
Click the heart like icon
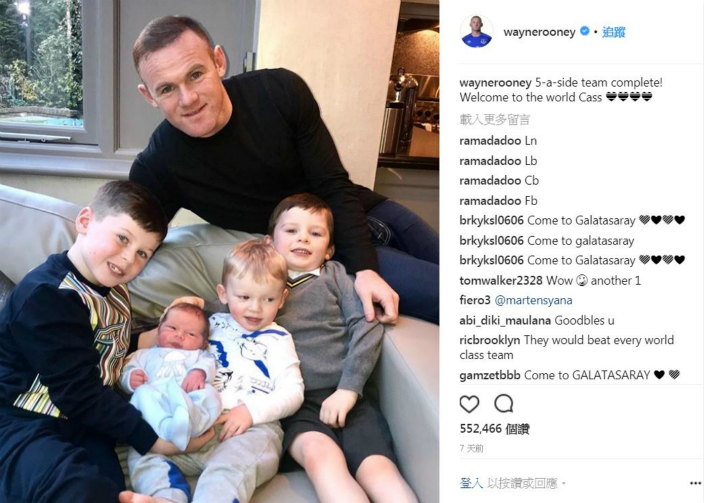coord(469,404)
